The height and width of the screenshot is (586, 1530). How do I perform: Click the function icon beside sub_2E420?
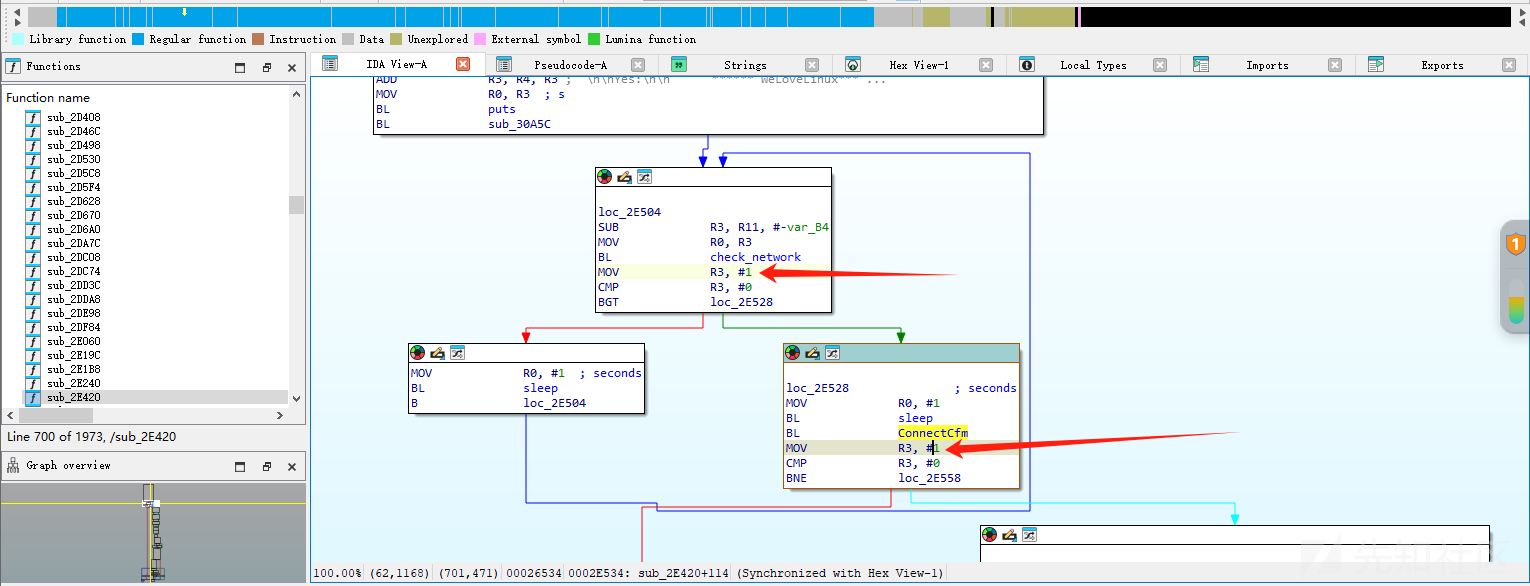coord(32,397)
